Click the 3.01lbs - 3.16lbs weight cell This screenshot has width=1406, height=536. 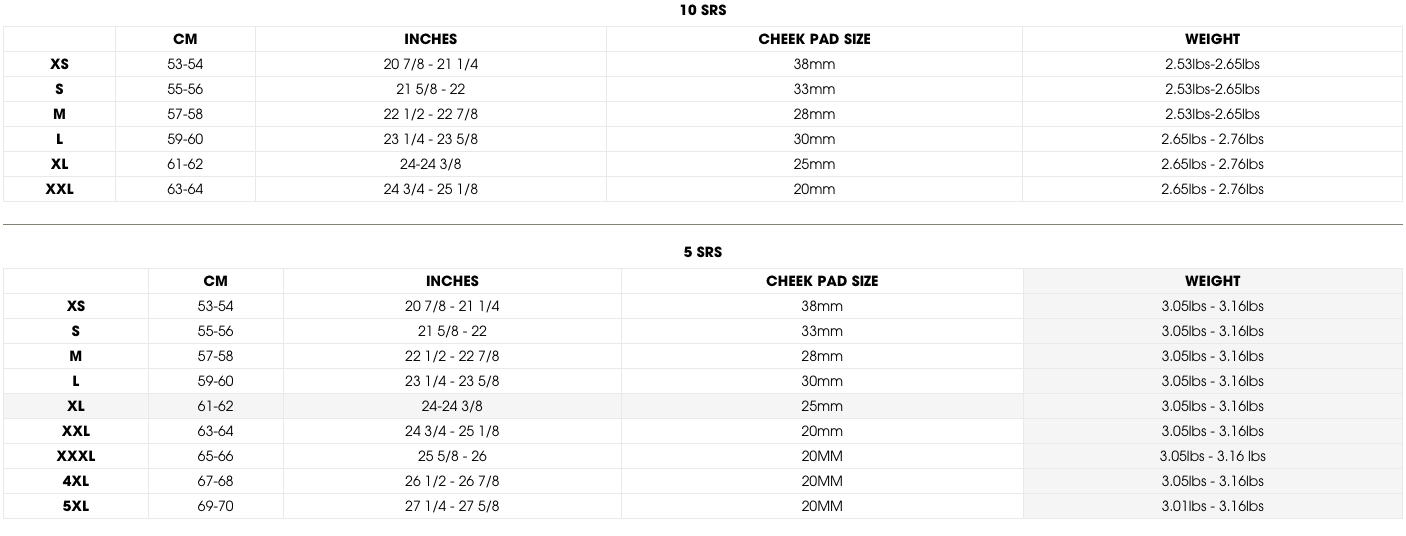point(1212,506)
